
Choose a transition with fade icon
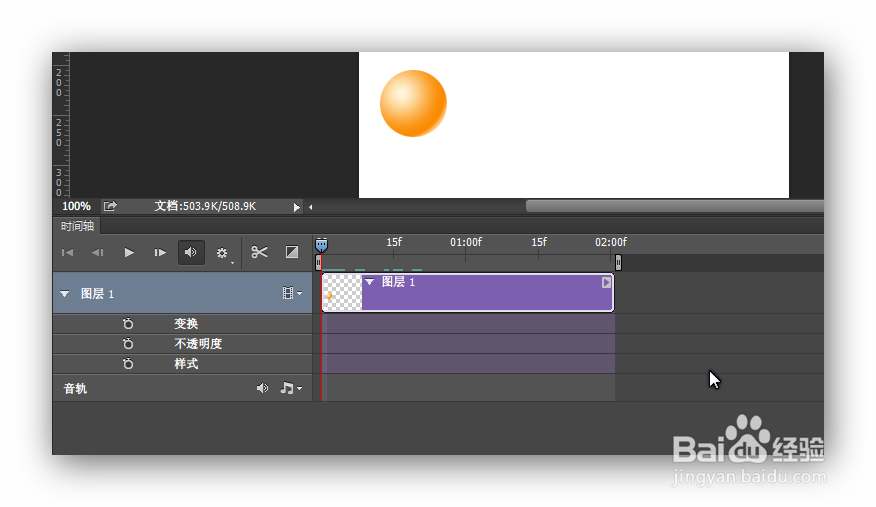(292, 252)
